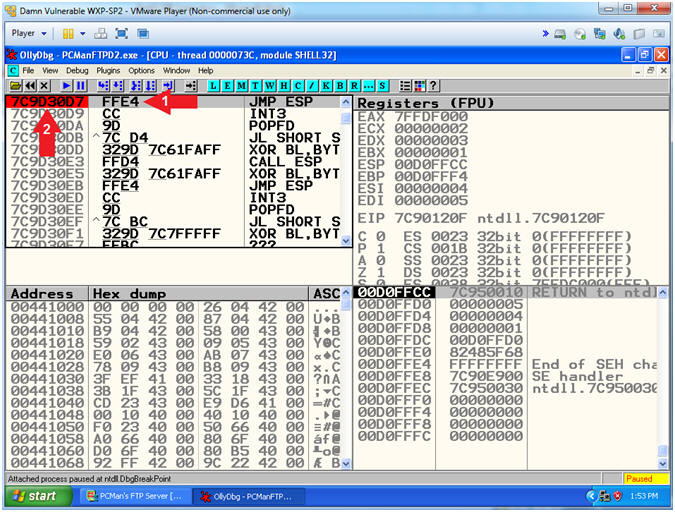Viewport: 675px width, 512px height.
Task: Open Call stack with K button
Action: [326, 86]
